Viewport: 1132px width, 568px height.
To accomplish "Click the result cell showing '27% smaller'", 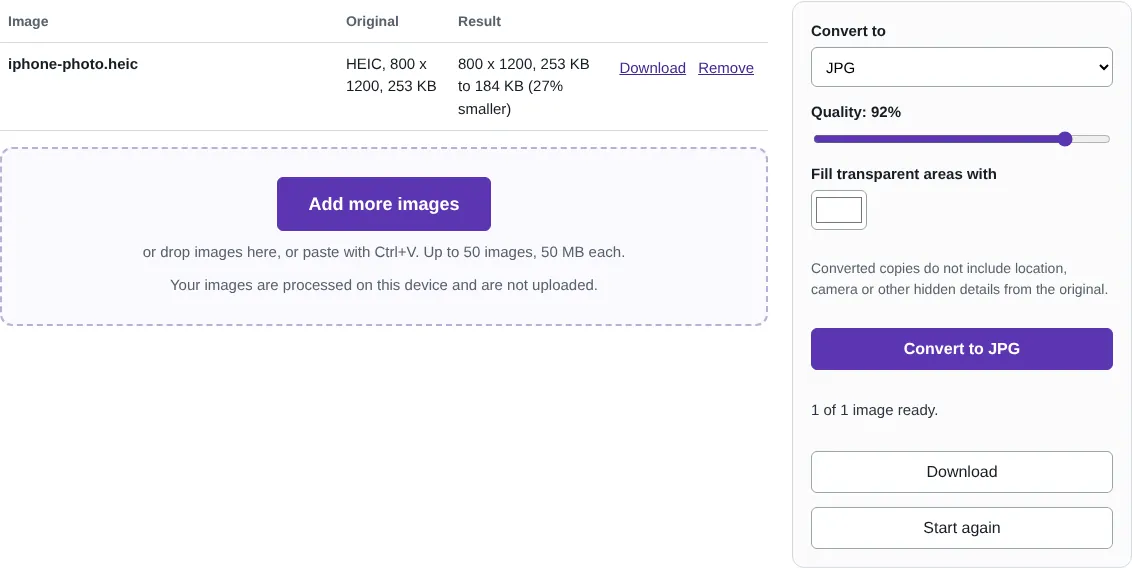I will 523,87.
